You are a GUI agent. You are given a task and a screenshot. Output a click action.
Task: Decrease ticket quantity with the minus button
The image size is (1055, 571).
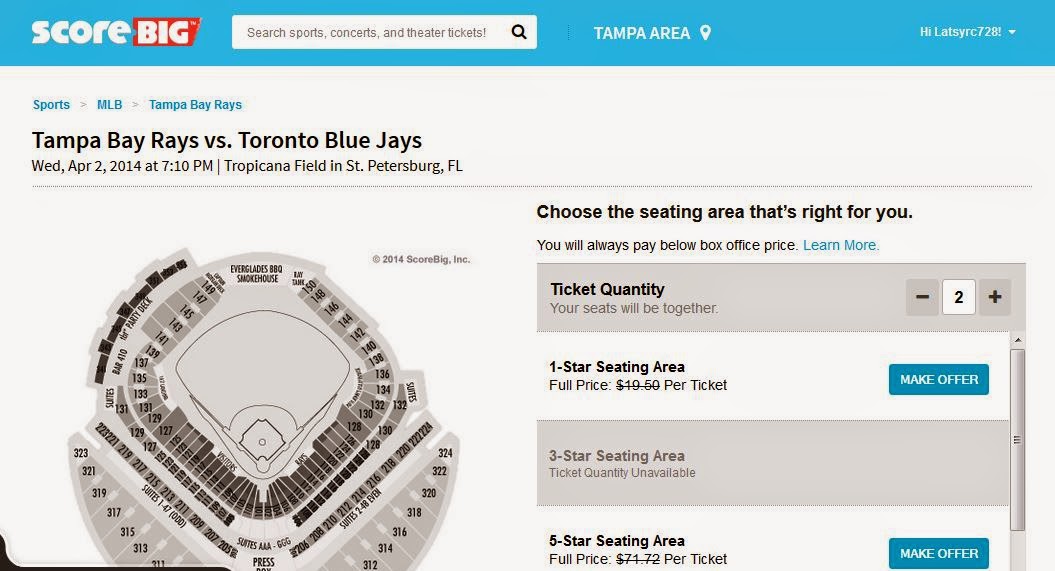tap(922, 297)
